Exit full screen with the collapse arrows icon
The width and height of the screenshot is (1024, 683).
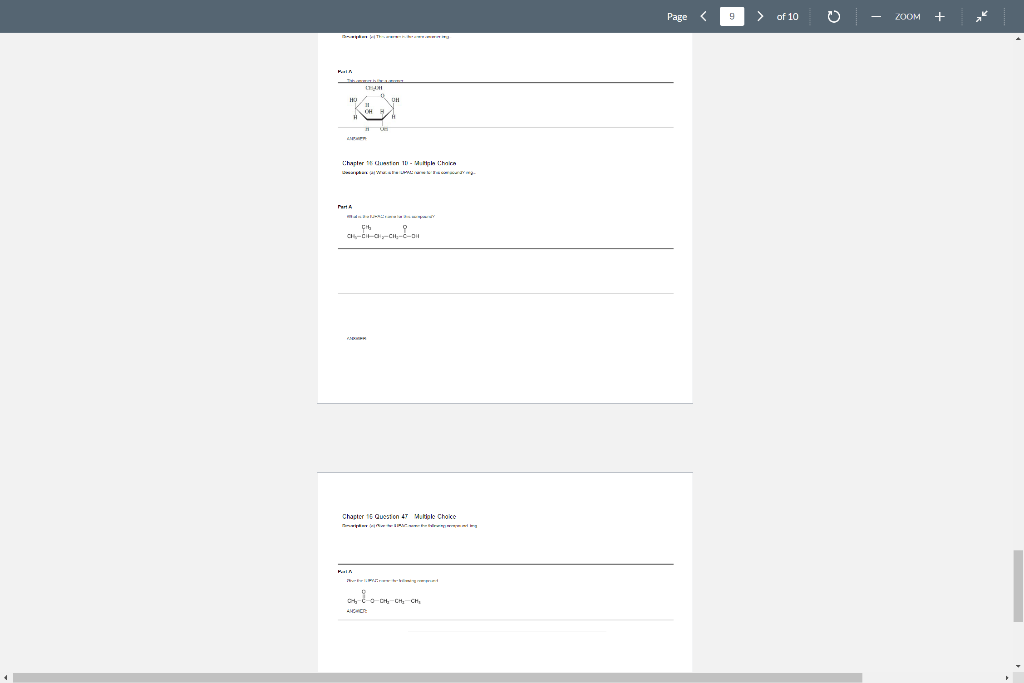pos(982,16)
